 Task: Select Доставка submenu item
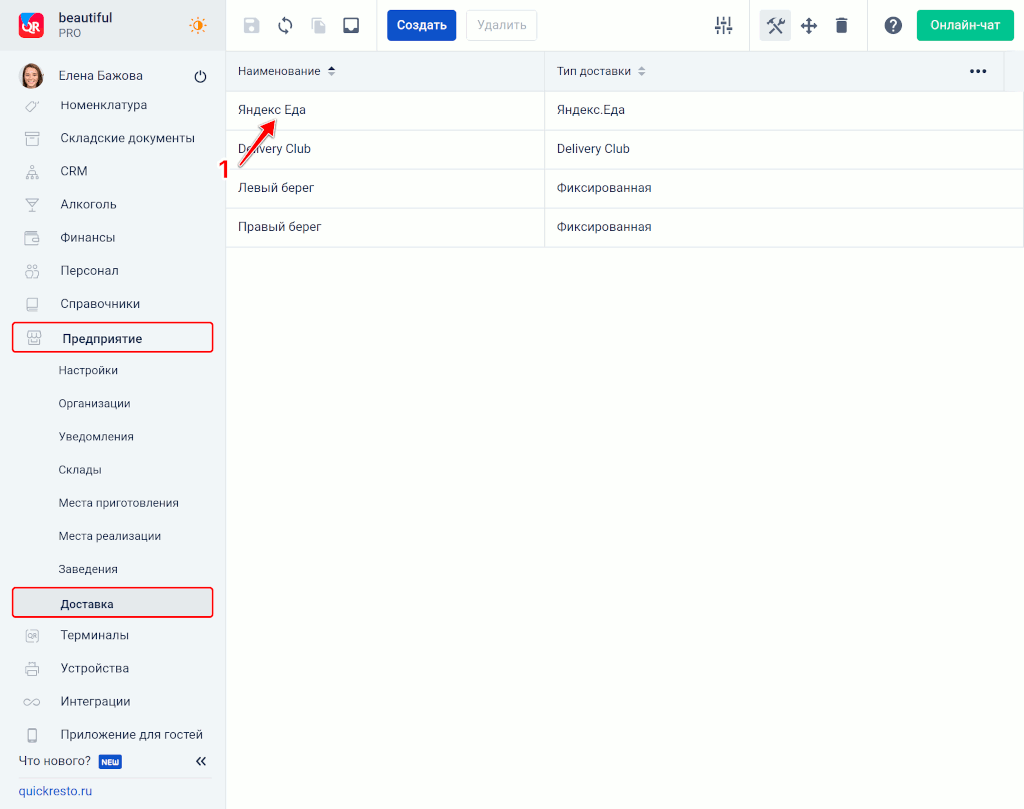pos(112,603)
